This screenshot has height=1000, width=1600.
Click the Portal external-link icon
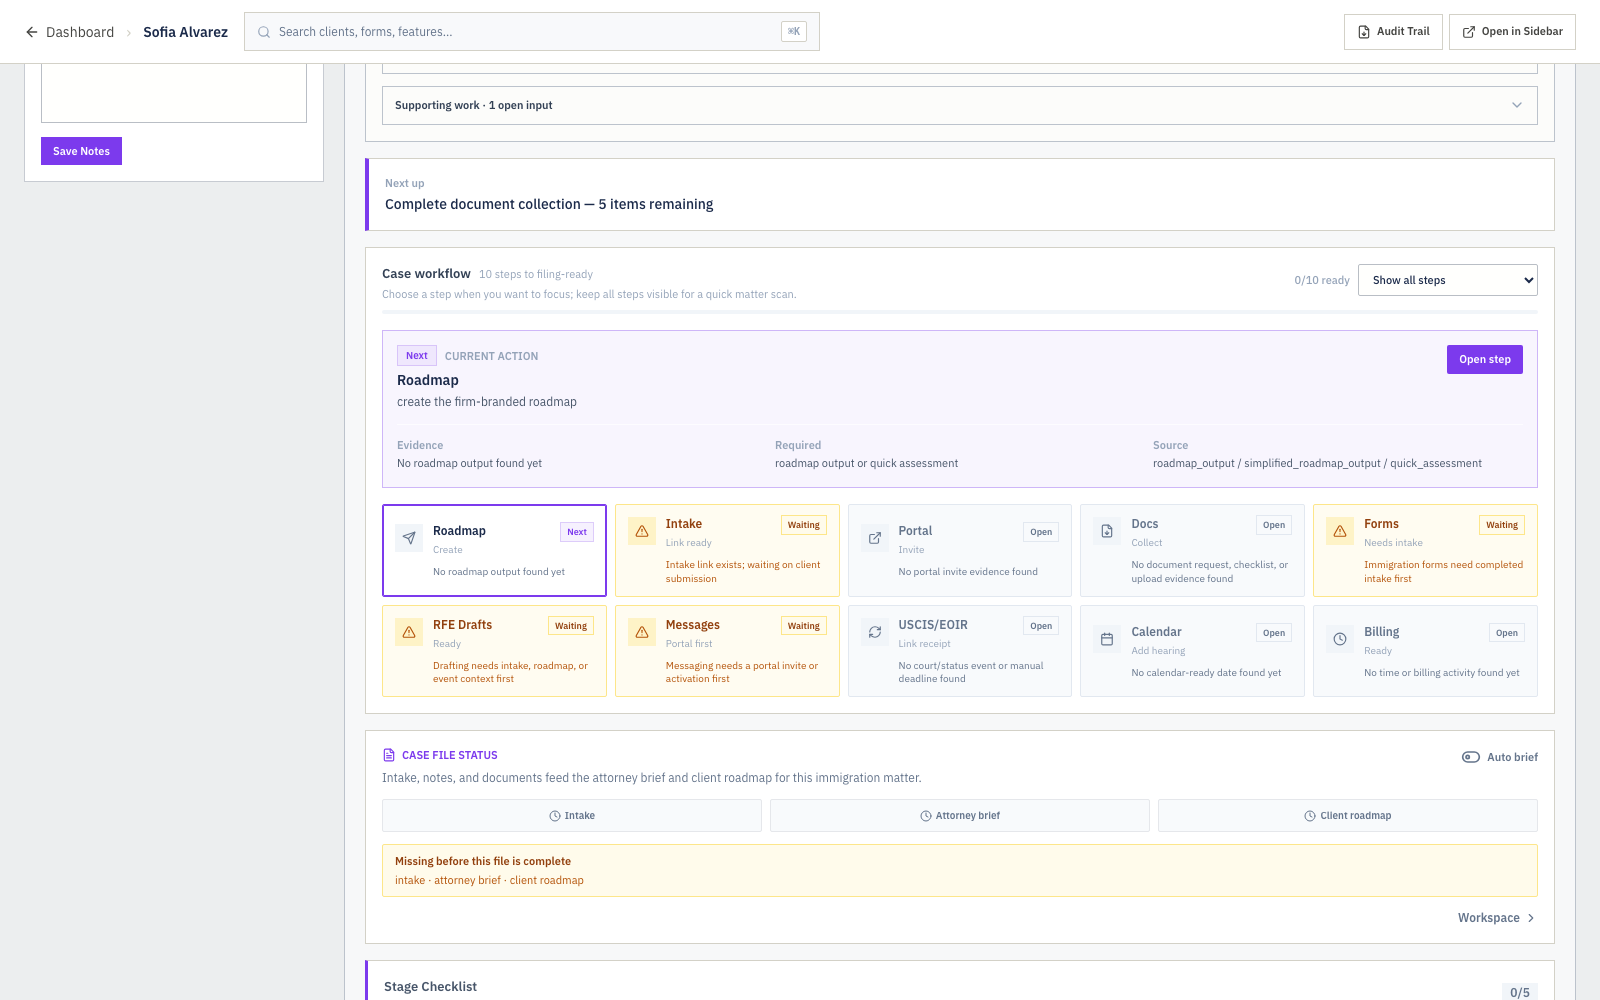pos(875,538)
